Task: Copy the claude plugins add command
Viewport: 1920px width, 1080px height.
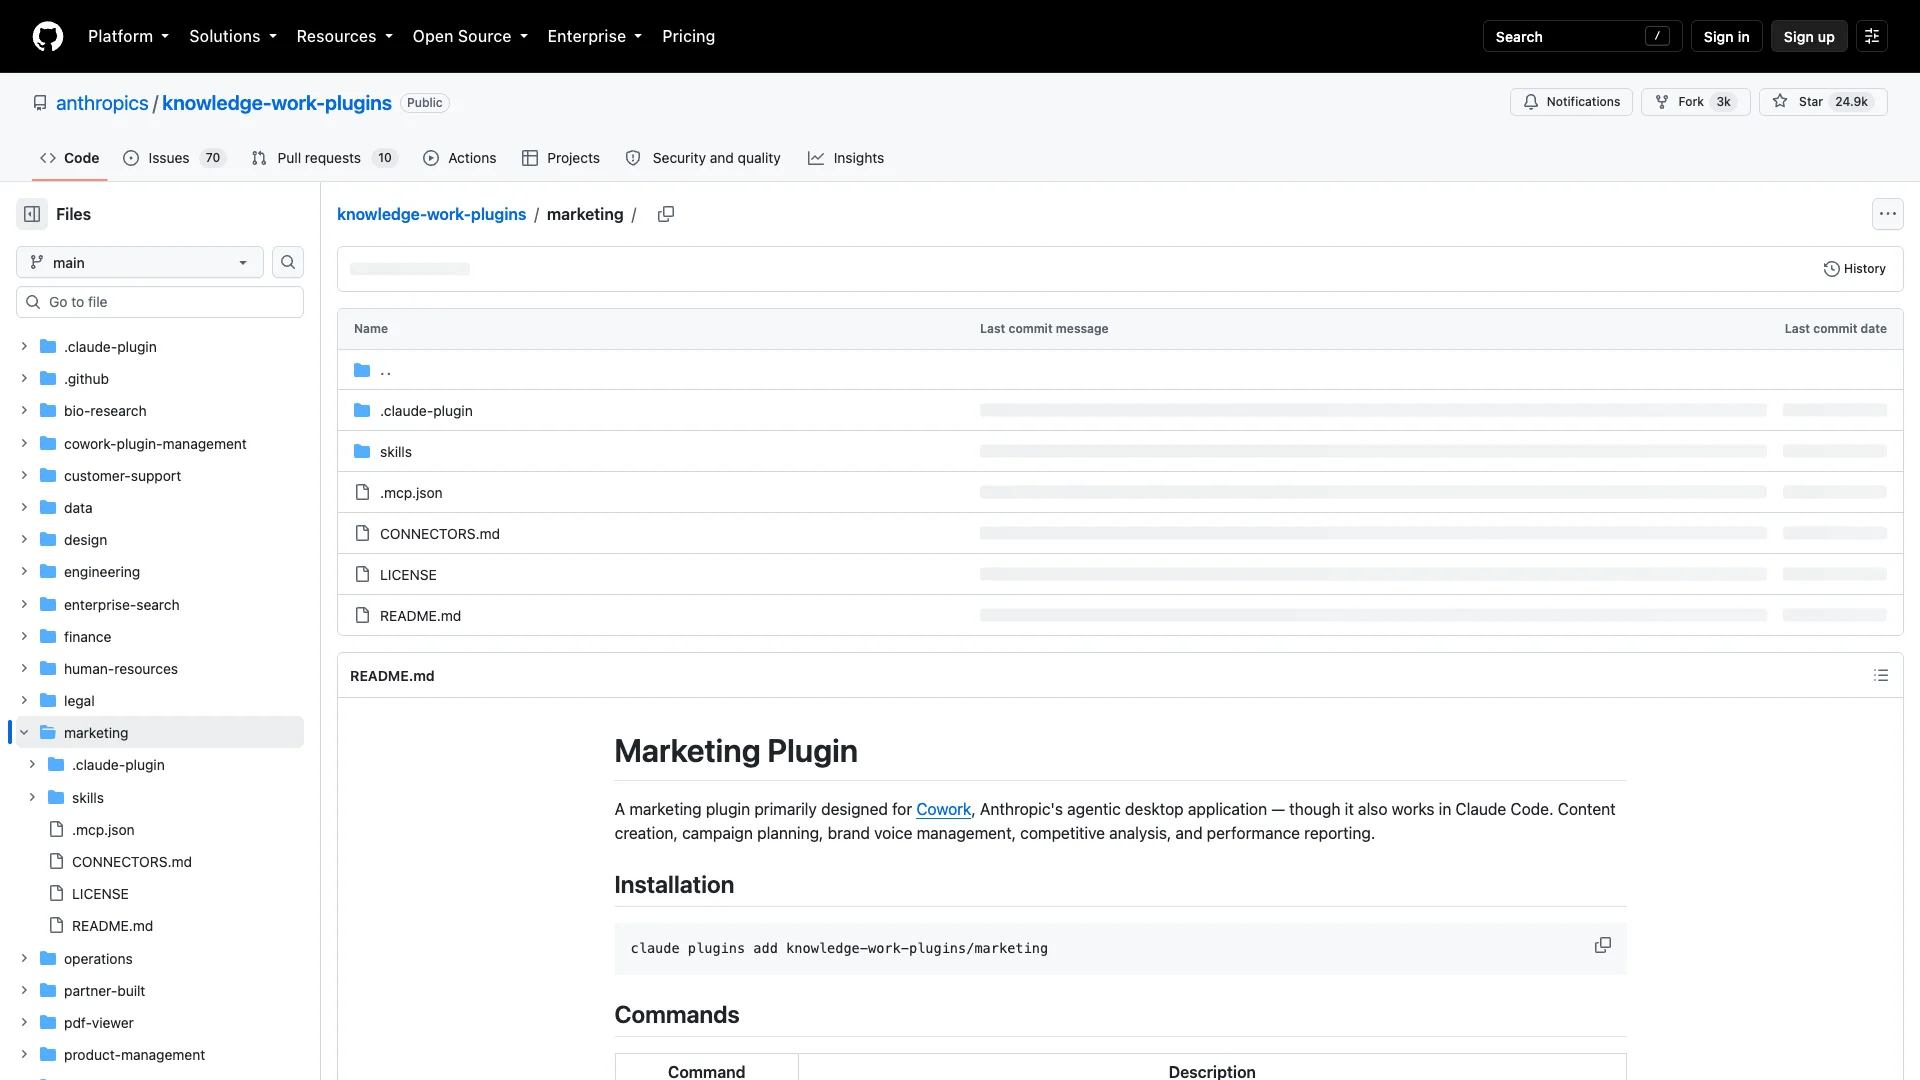Action: (1603, 945)
